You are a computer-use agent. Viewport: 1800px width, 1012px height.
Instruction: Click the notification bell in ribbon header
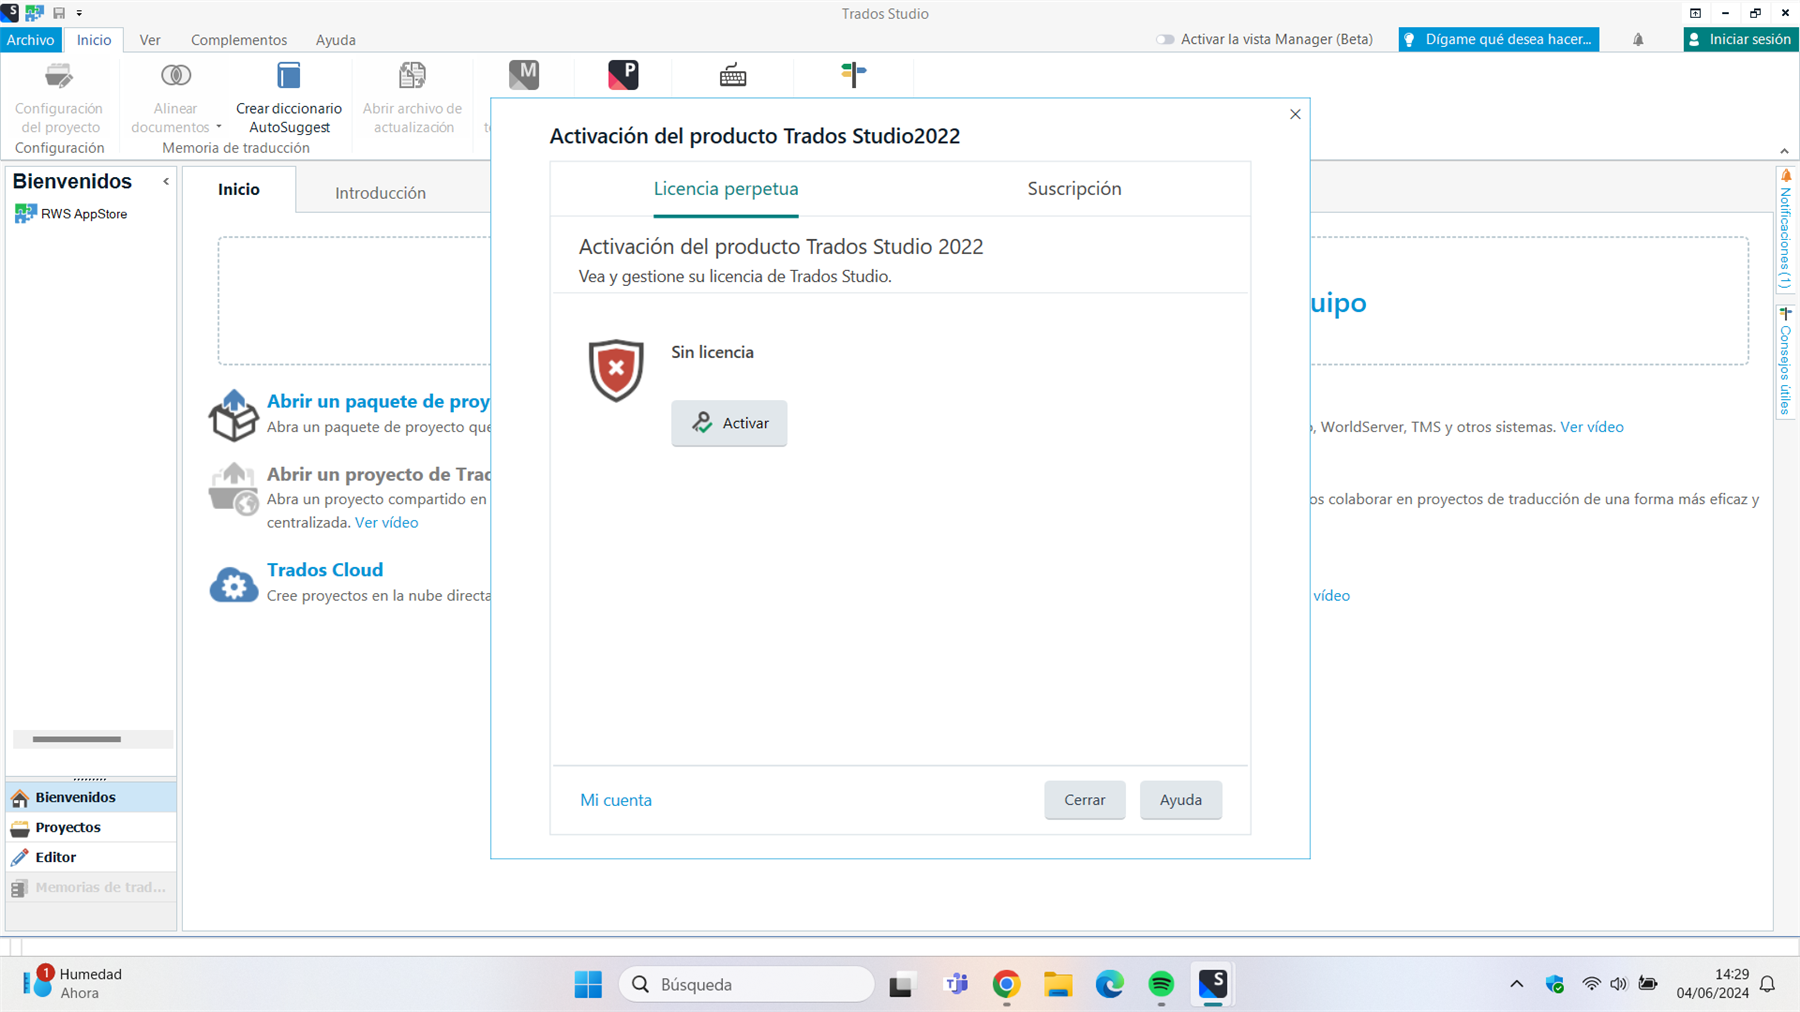1638,40
